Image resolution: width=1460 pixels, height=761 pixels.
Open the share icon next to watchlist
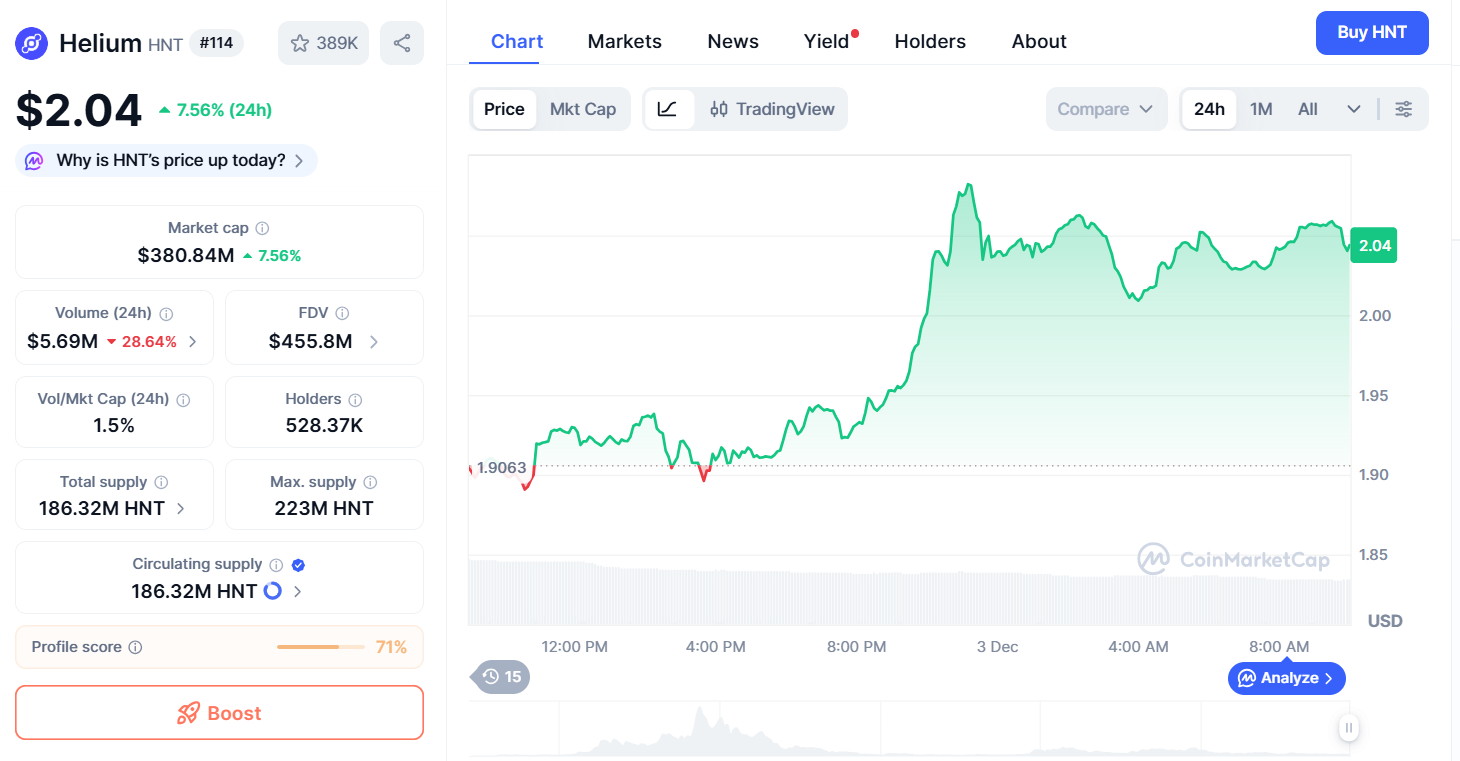click(401, 42)
